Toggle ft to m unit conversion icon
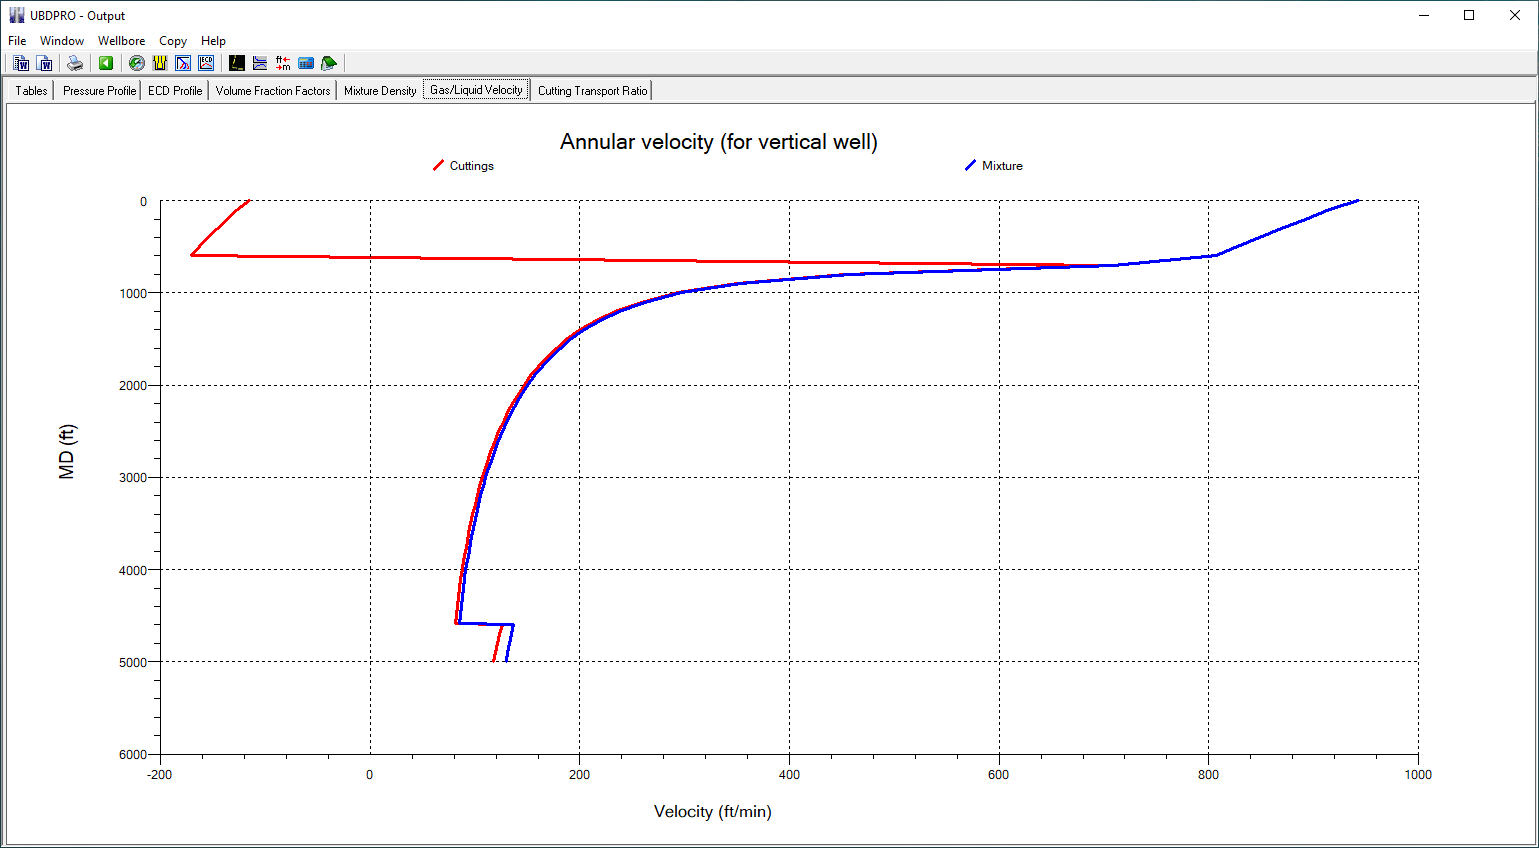Viewport: 1539px width, 848px height. (283, 63)
